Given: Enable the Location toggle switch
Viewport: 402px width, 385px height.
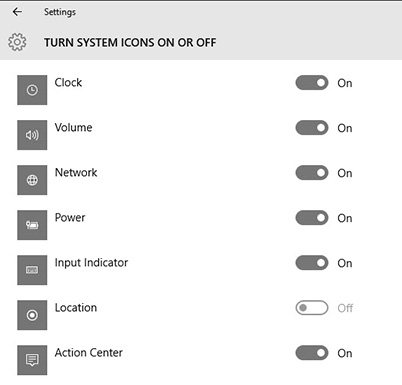Looking at the screenshot, I should [x=312, y=308].
